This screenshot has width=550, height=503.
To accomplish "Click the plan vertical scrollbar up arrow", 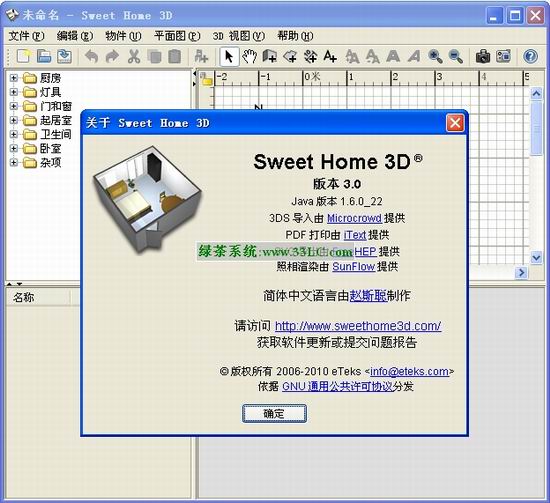I will [x=536, y=93].
